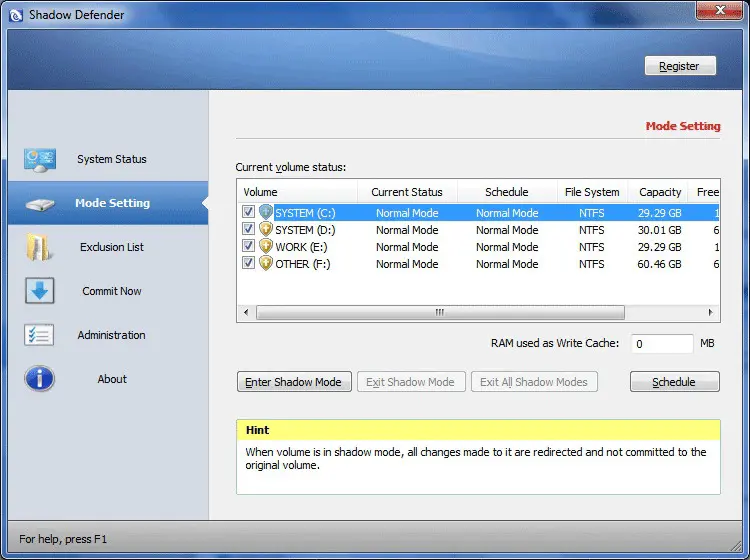Click the File System column header
Screen dimensions: 750x560
point(592,192)
